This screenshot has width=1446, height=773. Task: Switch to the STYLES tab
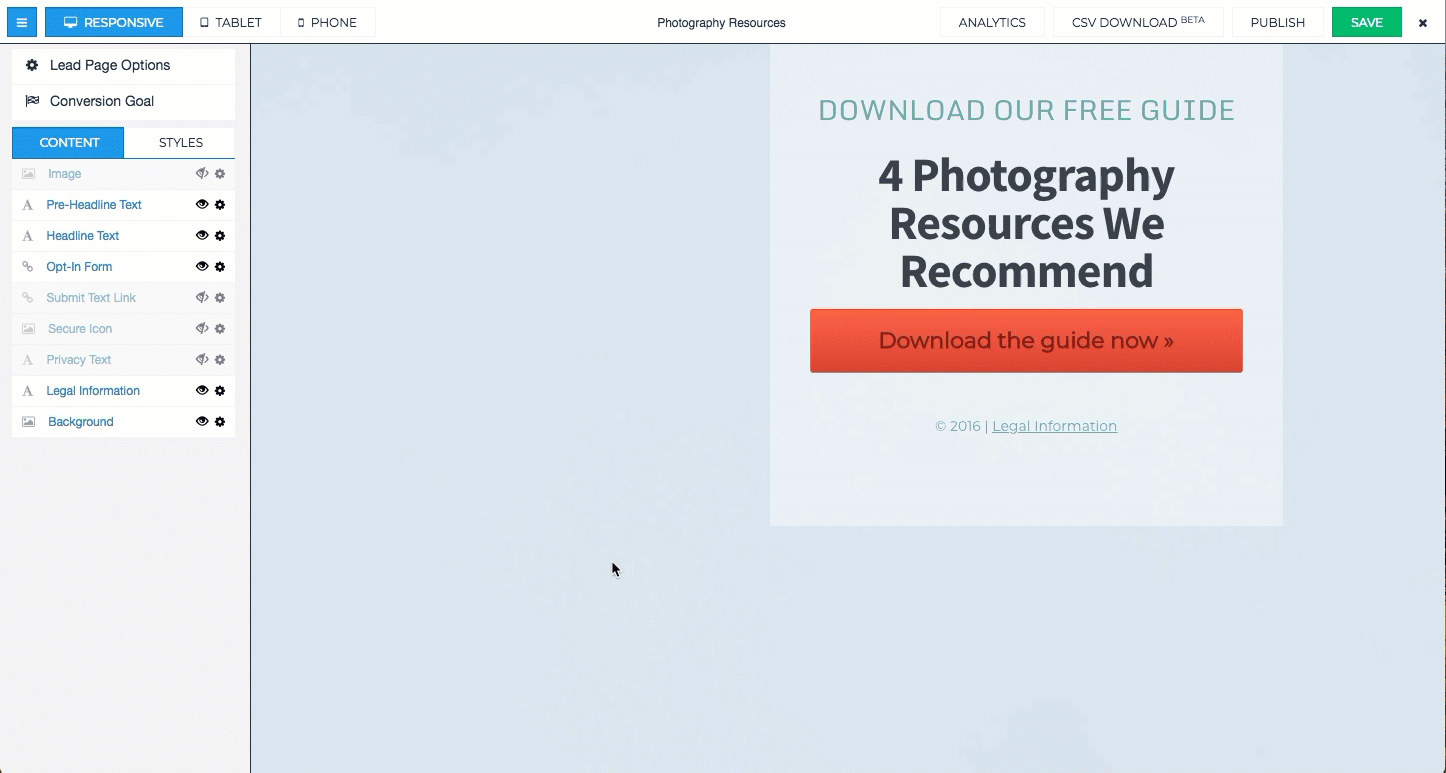pyautogui.click(x=179, y=142)
